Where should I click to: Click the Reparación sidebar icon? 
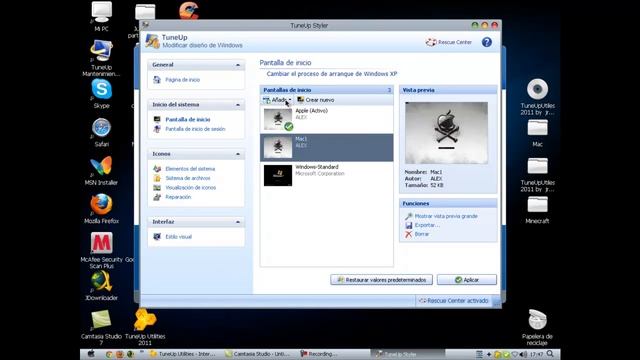coord(157,197)
